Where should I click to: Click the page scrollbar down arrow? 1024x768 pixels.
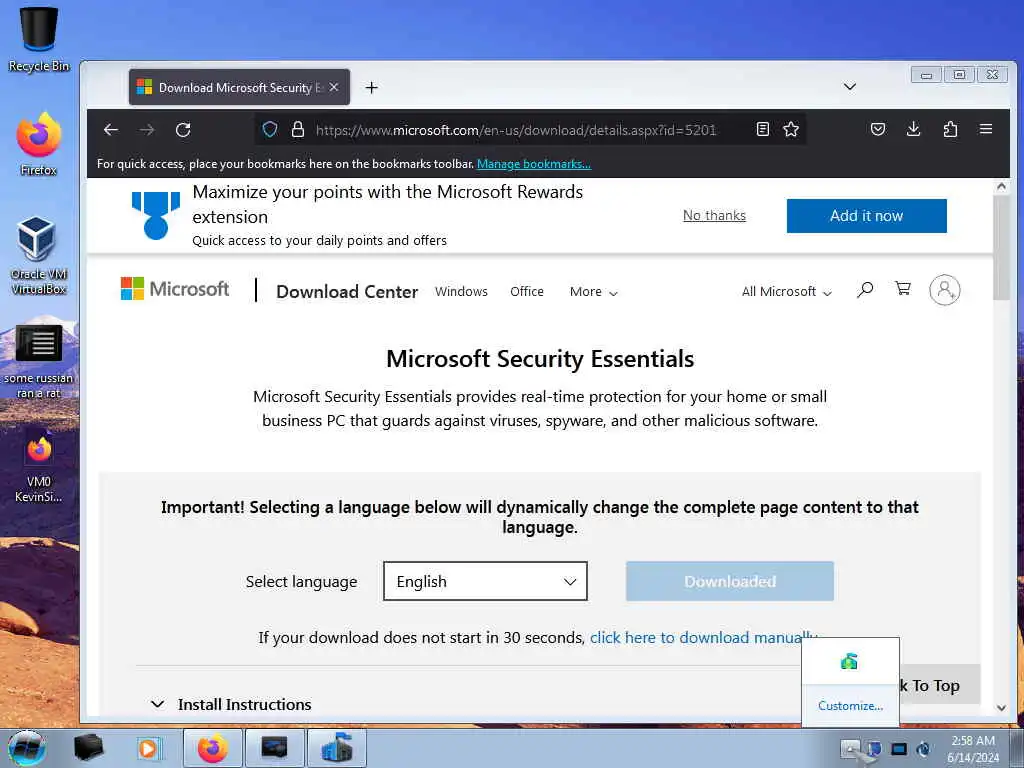tap(1001, 707)
